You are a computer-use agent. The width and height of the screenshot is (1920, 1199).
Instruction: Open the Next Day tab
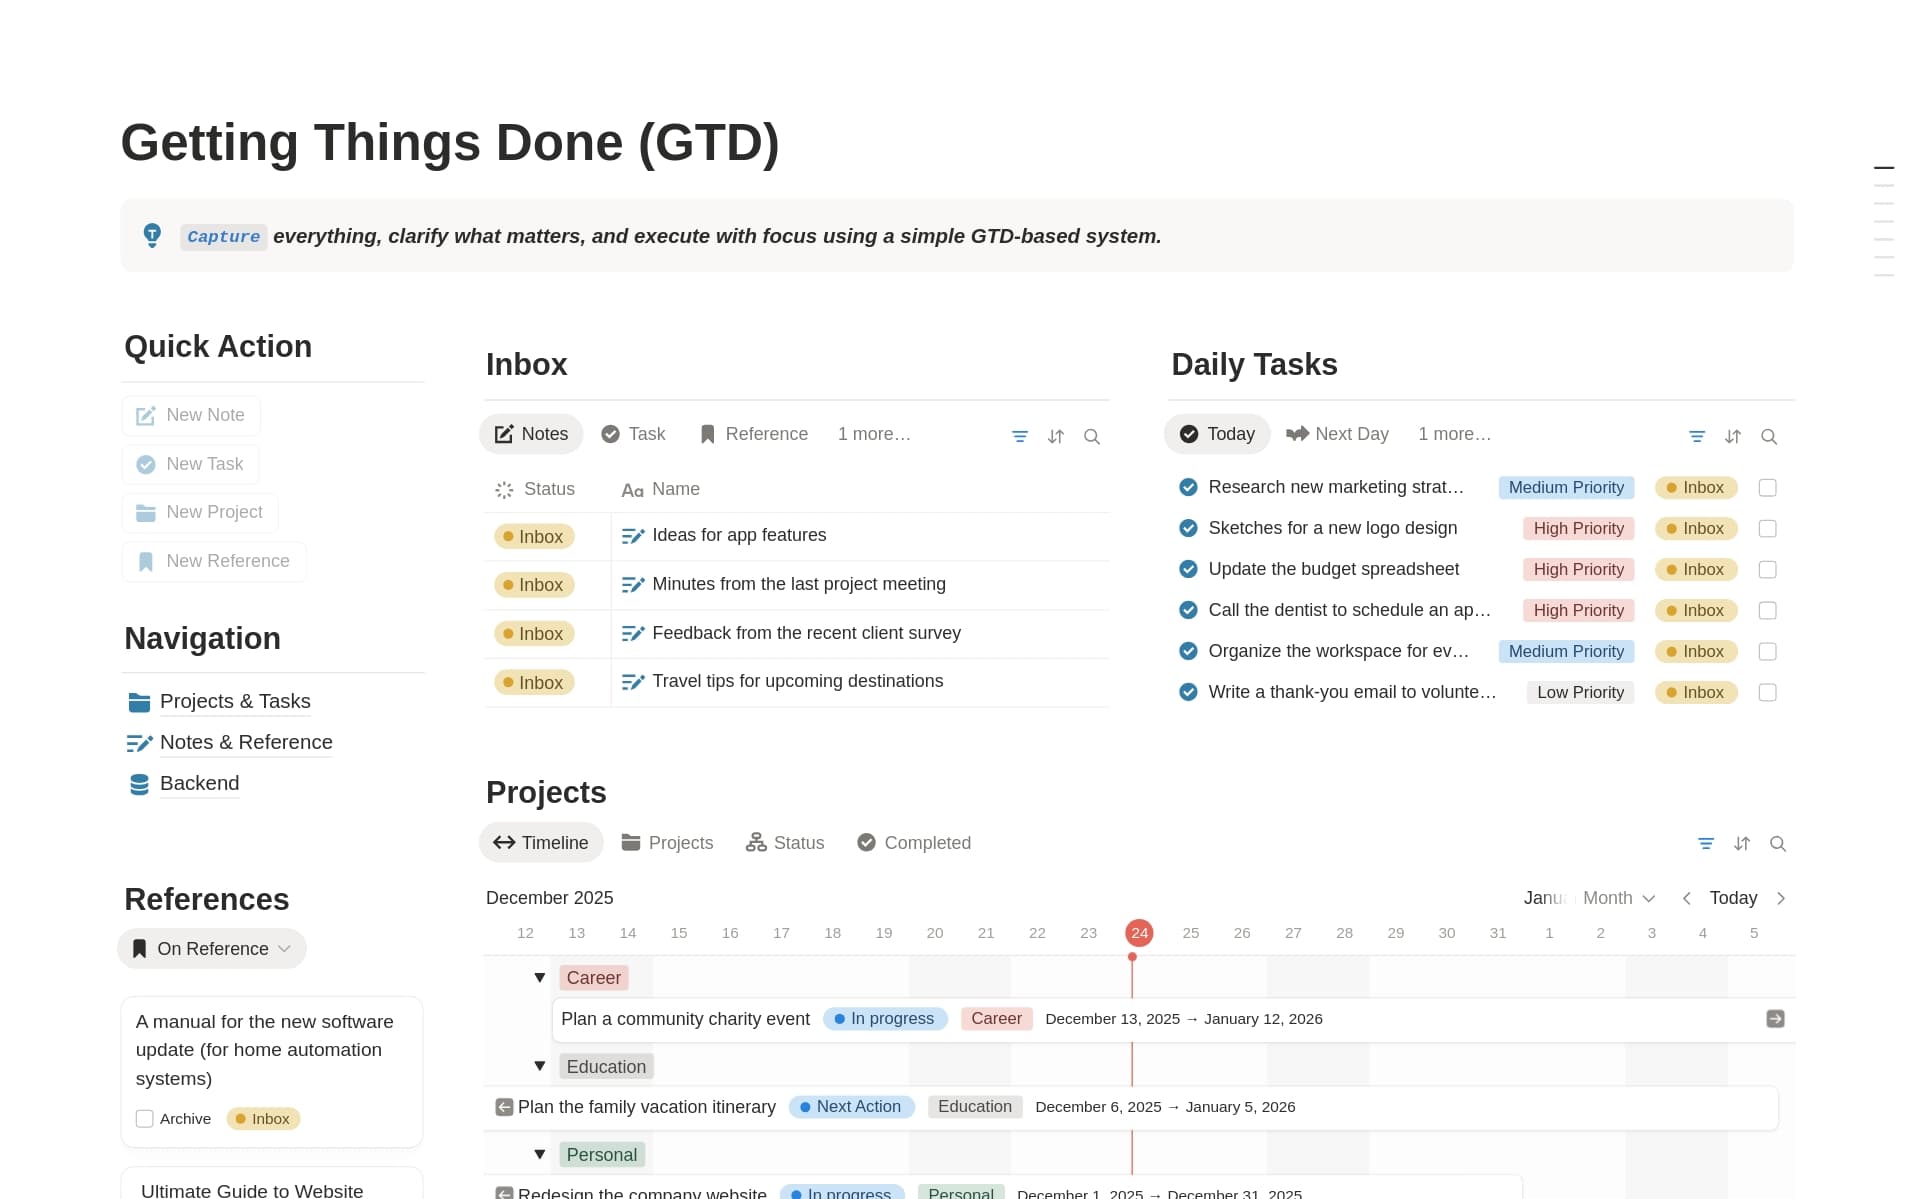[1337, 434]
